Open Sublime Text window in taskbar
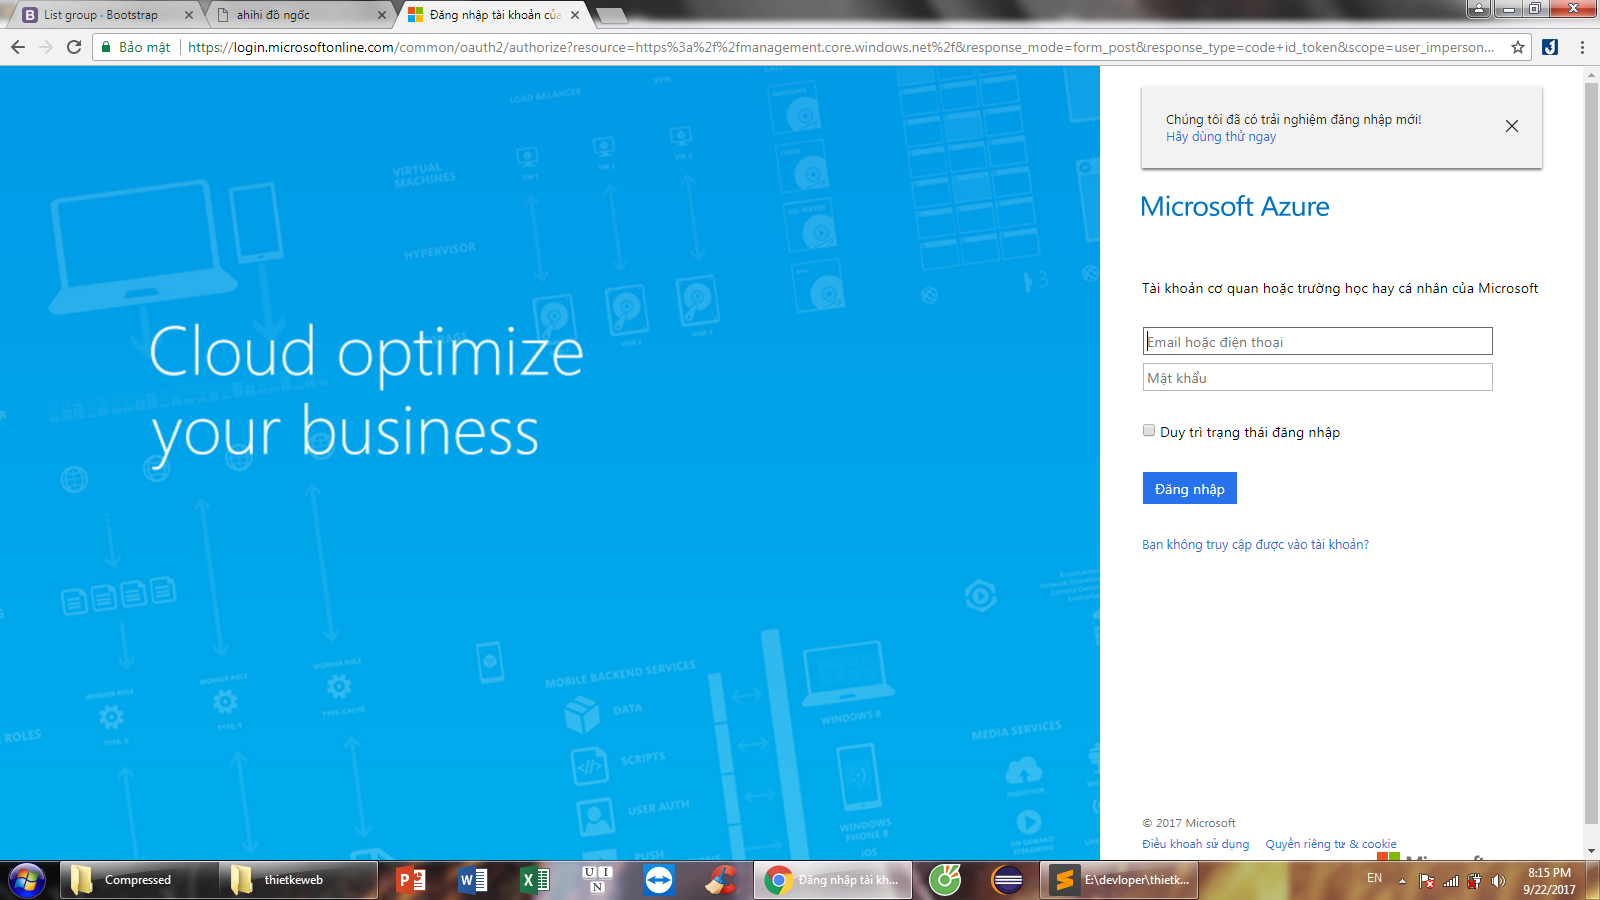1600x900 pixels. point(1120,880)
